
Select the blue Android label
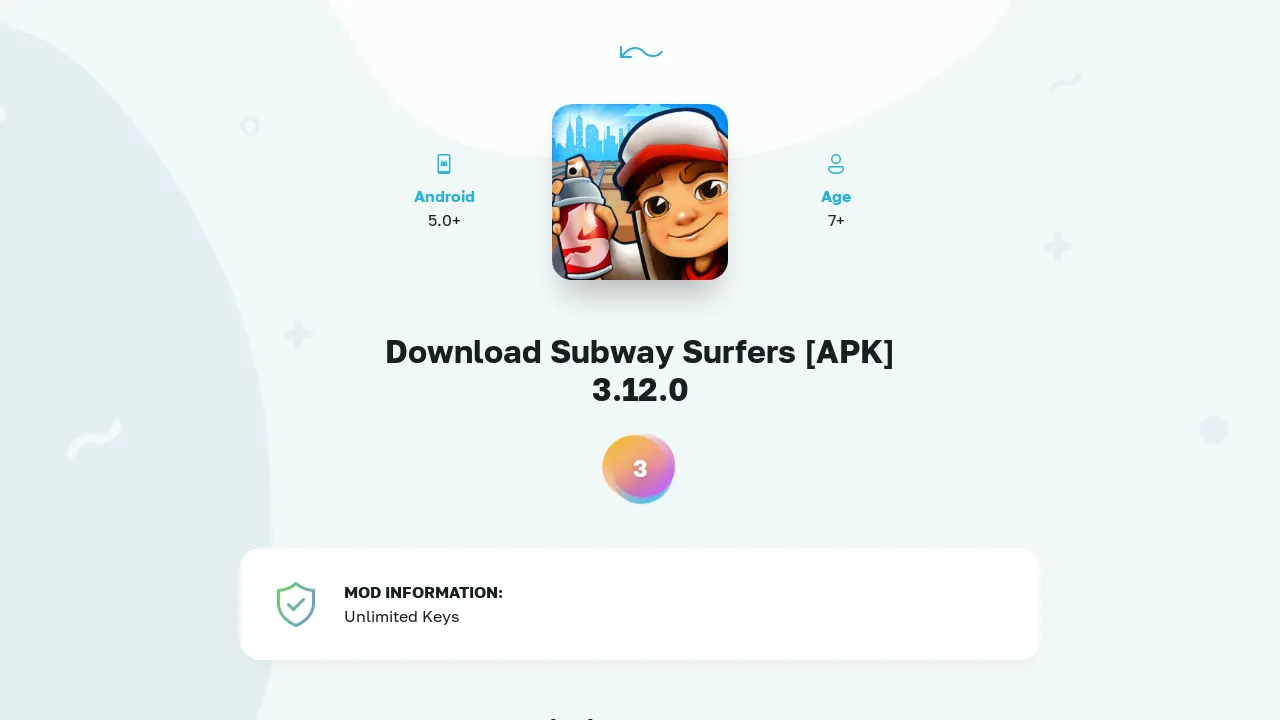click(x=444, y=197)
